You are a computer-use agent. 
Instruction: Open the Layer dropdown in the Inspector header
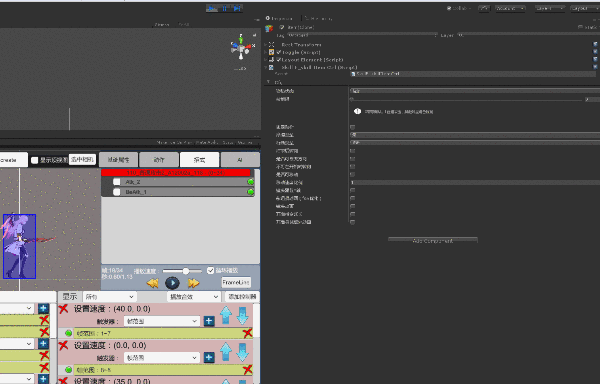click(x=529, y=35)
